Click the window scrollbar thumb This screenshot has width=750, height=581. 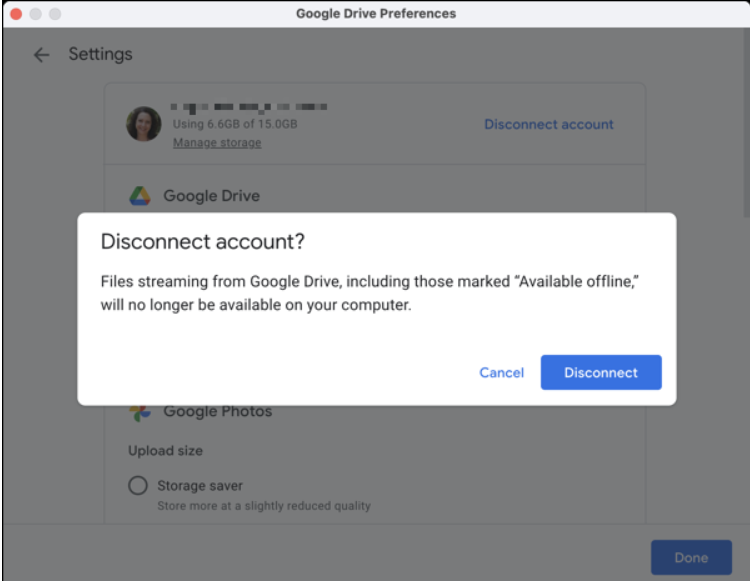point(747,120)
